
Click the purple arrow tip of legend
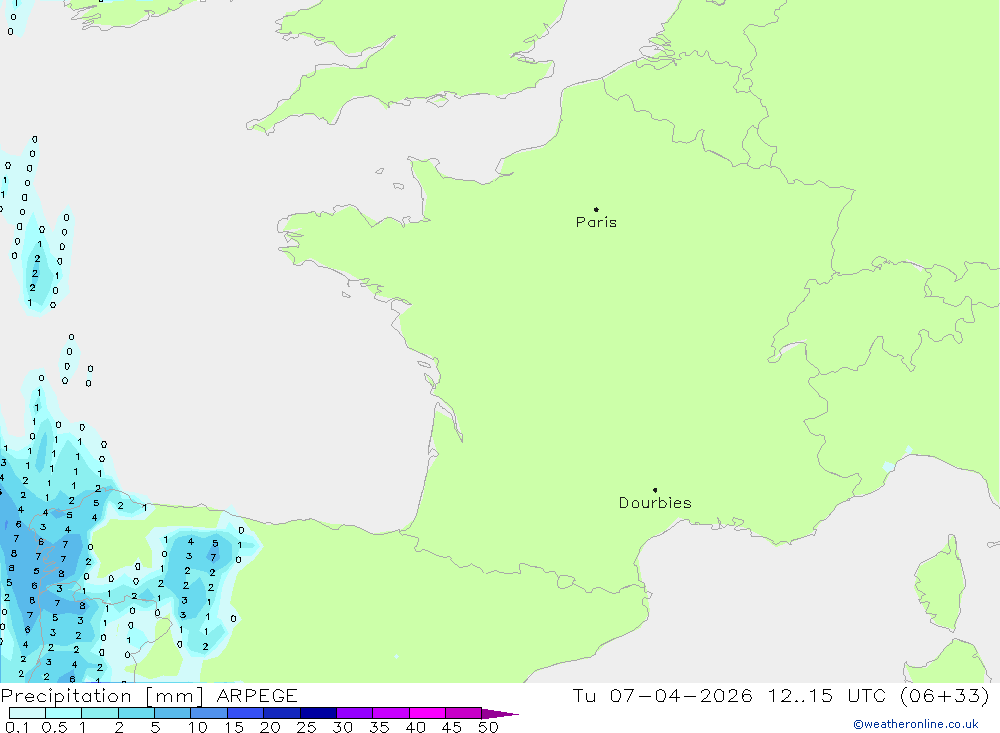pos(500,714)
